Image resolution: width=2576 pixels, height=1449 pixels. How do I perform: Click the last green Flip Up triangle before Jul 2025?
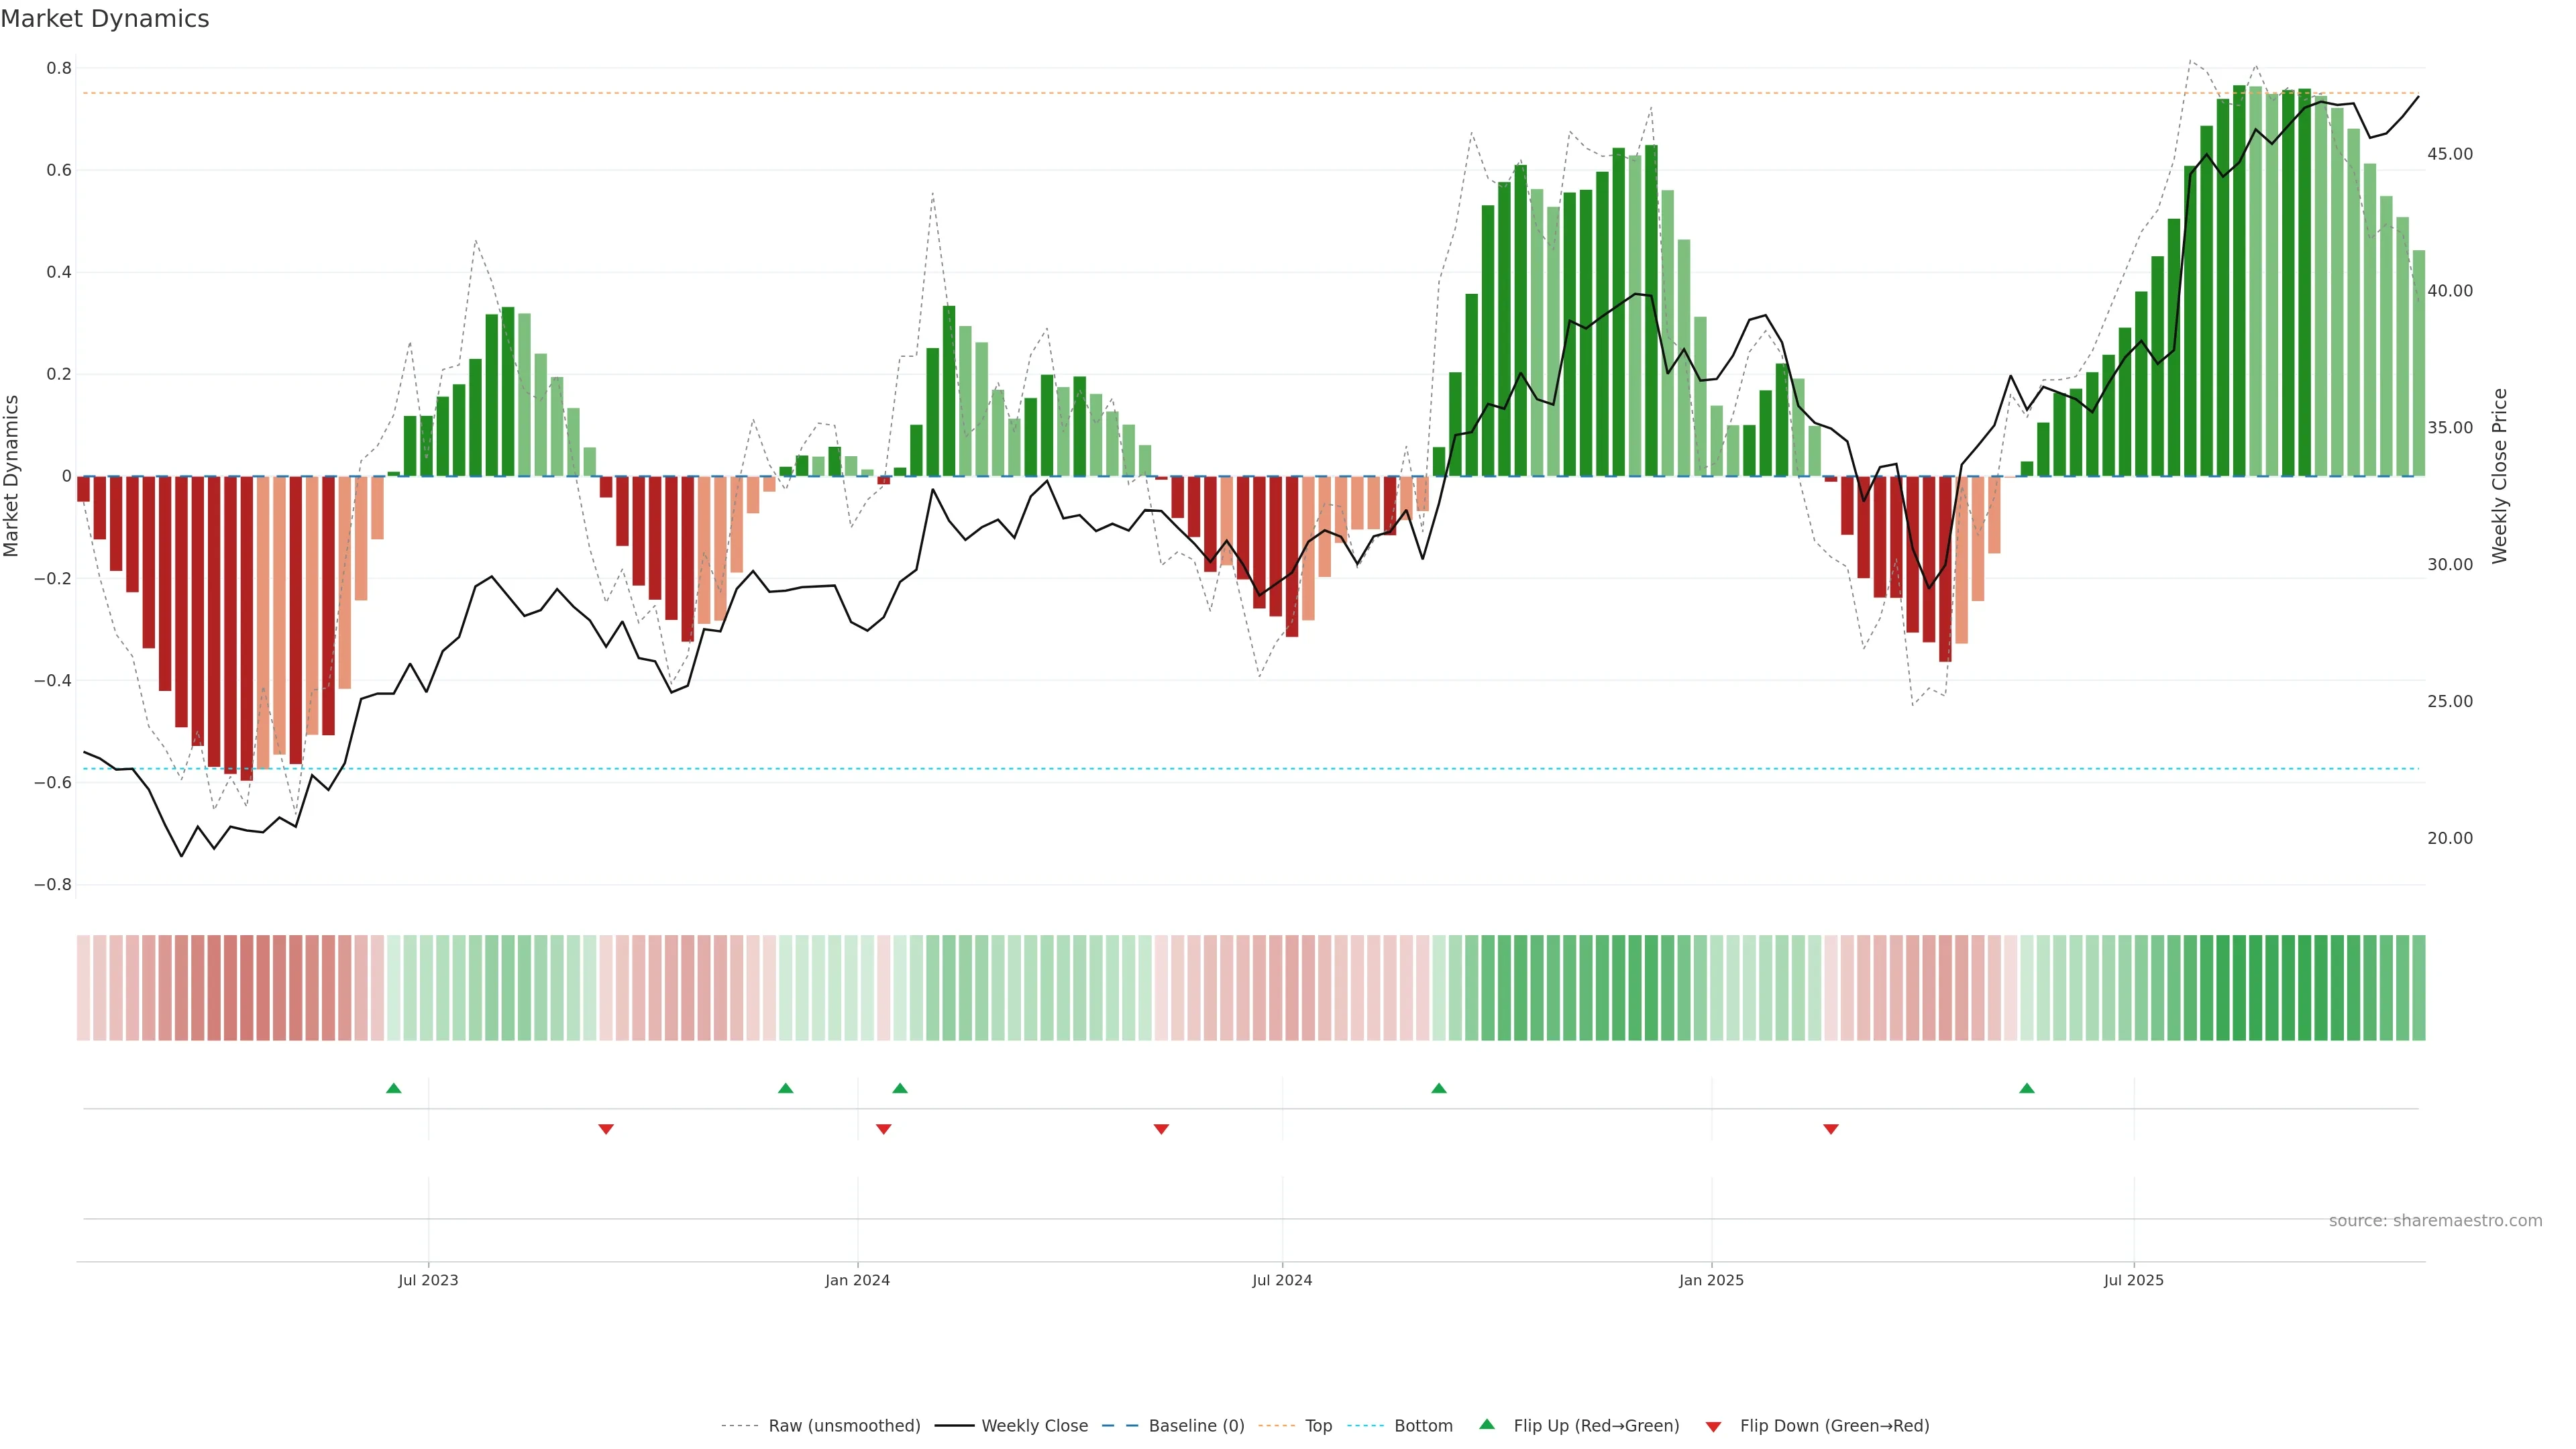tap(2026, 1088)
